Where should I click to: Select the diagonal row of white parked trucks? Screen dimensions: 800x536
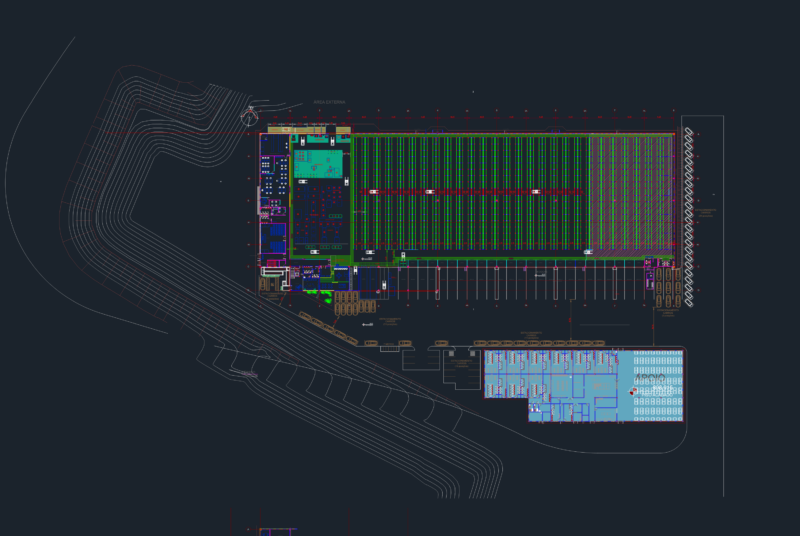[688, 217]
